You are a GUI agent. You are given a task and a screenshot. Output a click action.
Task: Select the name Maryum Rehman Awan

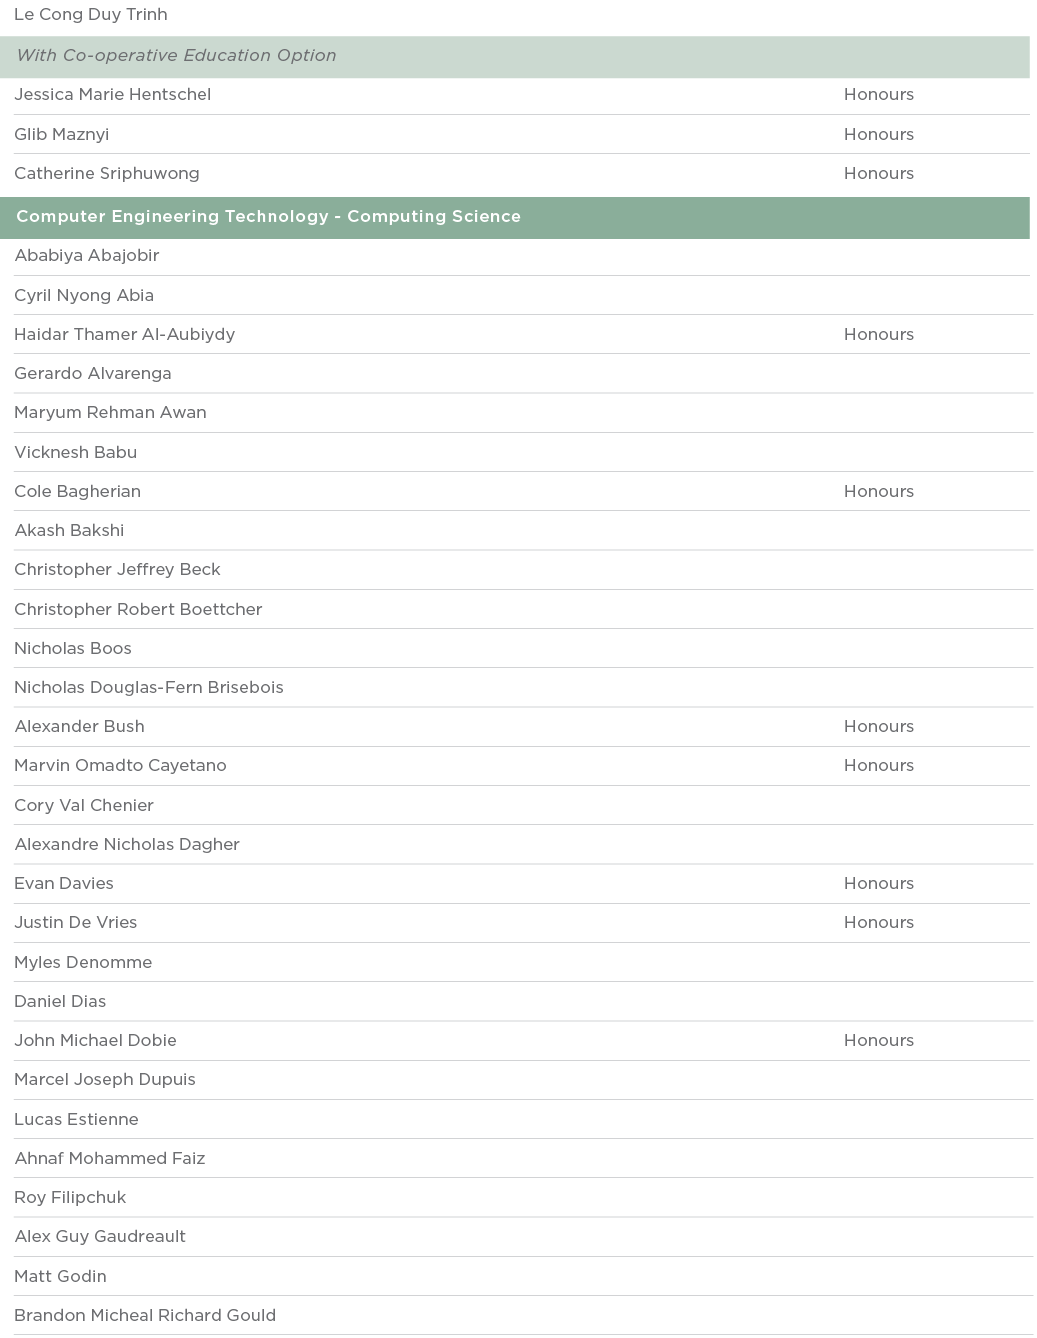[110, 413]
